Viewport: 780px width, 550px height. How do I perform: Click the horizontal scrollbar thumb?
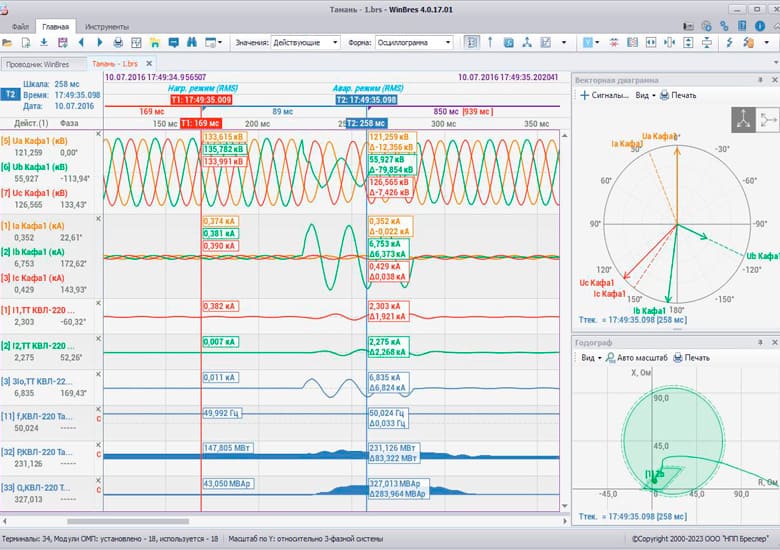[x=128, y=521]
